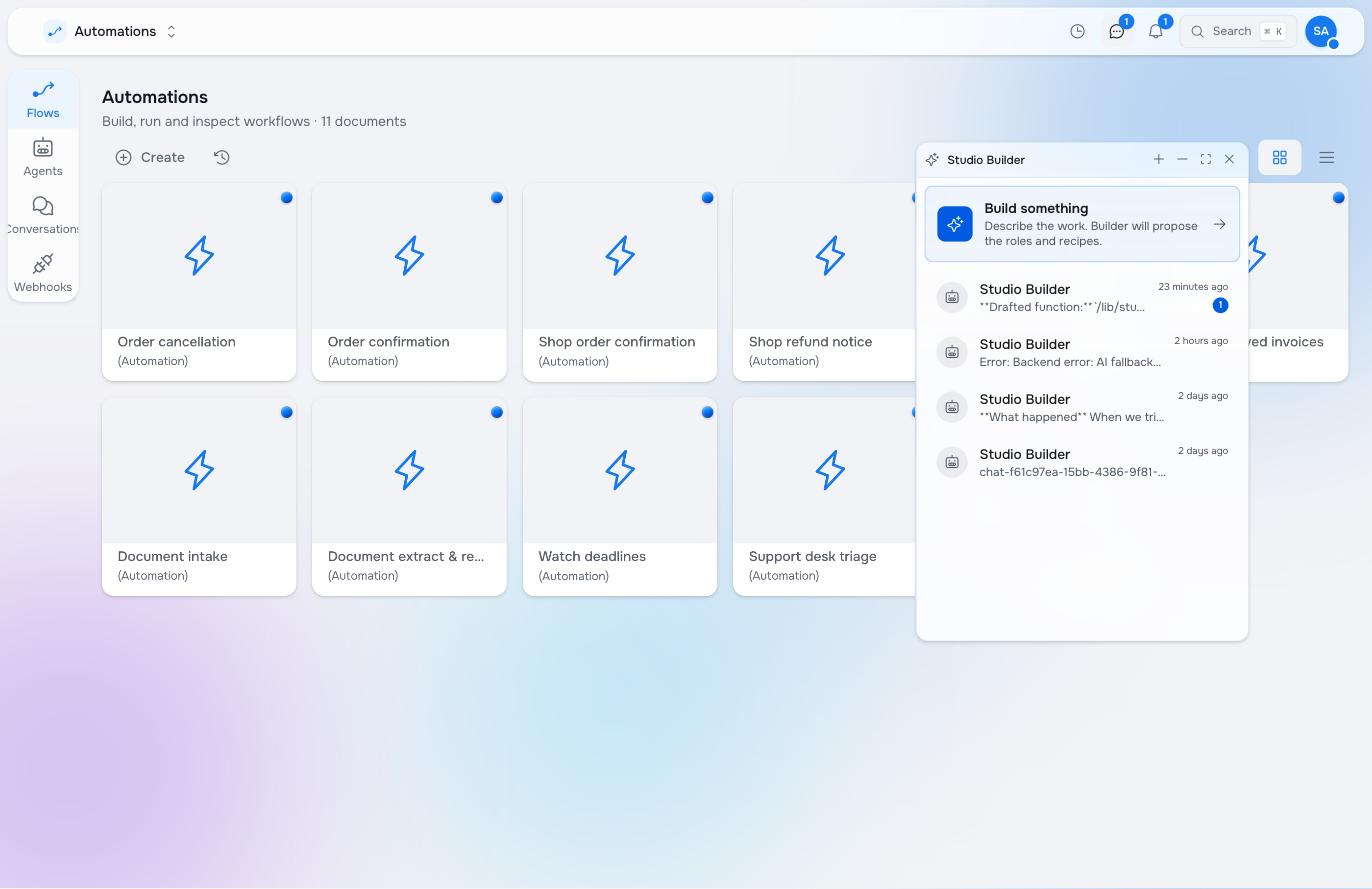
Task: Open the Automations workspace switcher dropdown
Action: 111,31
